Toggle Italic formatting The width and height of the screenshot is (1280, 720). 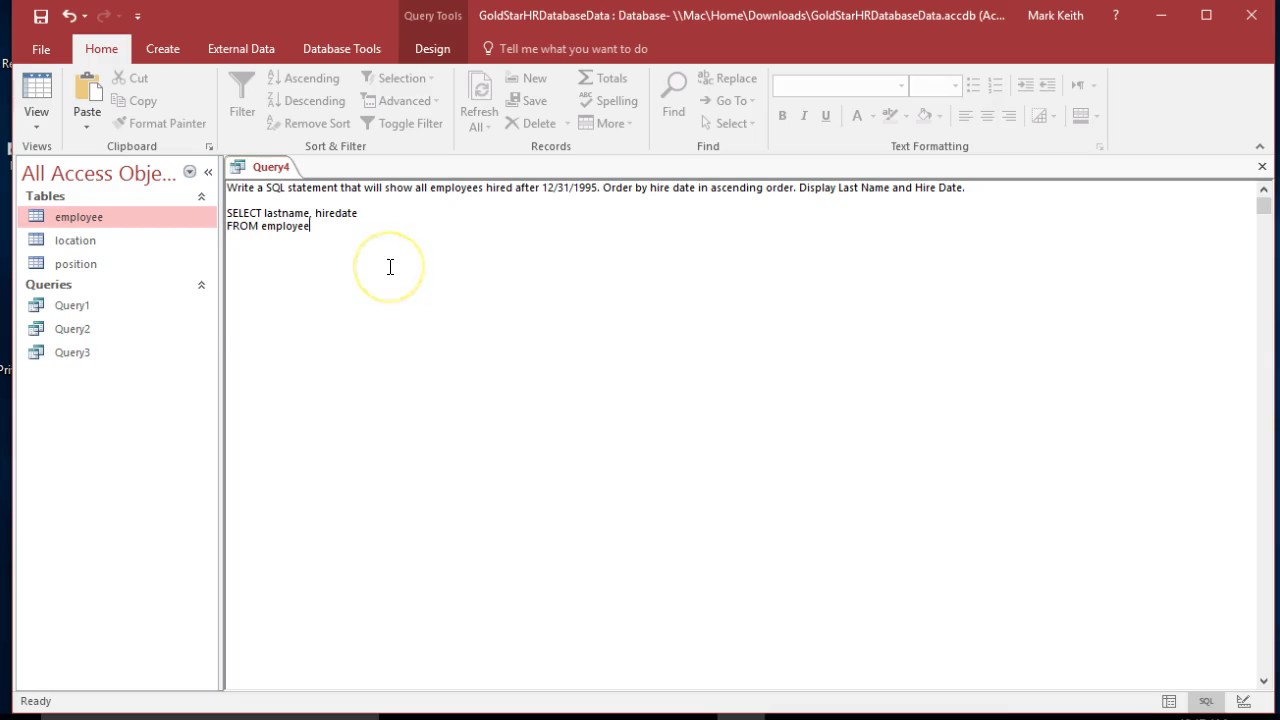point(804,116)
